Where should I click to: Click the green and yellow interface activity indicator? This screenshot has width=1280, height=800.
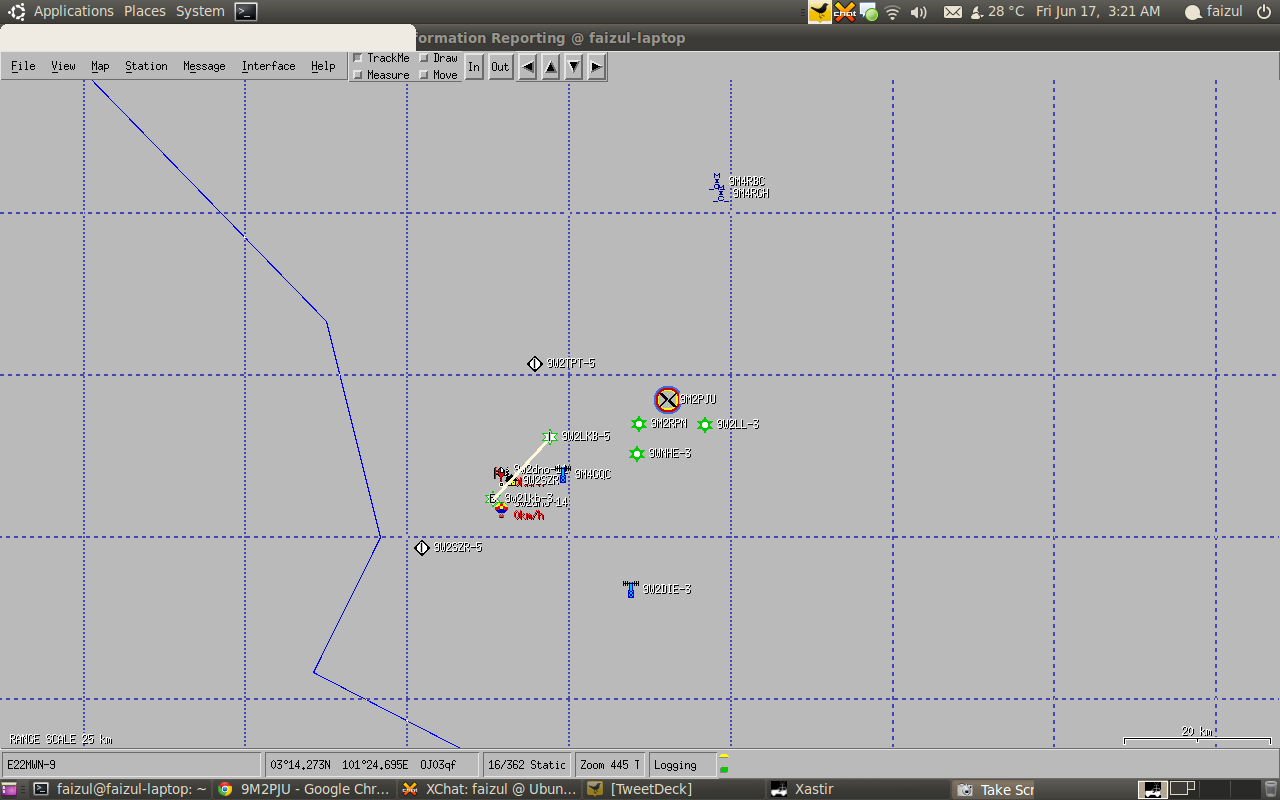tap(724, 764)
